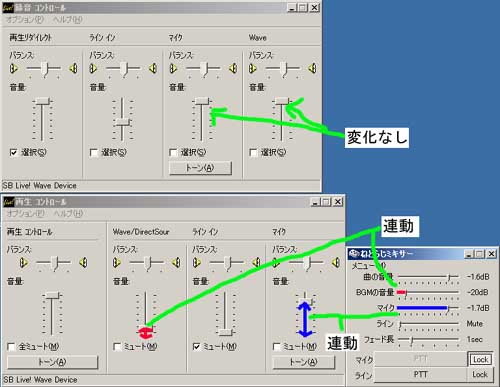Viewport: 500px width, 387px height.
Task: Open オプション menu in 再生コントロール window
Action: 26,213
